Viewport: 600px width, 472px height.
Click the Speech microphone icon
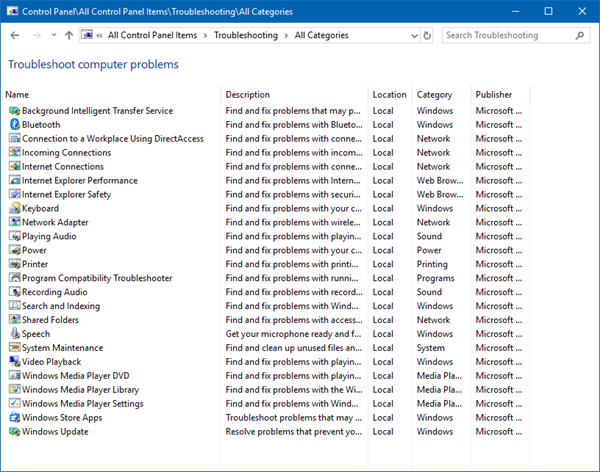tap(14, 334)
